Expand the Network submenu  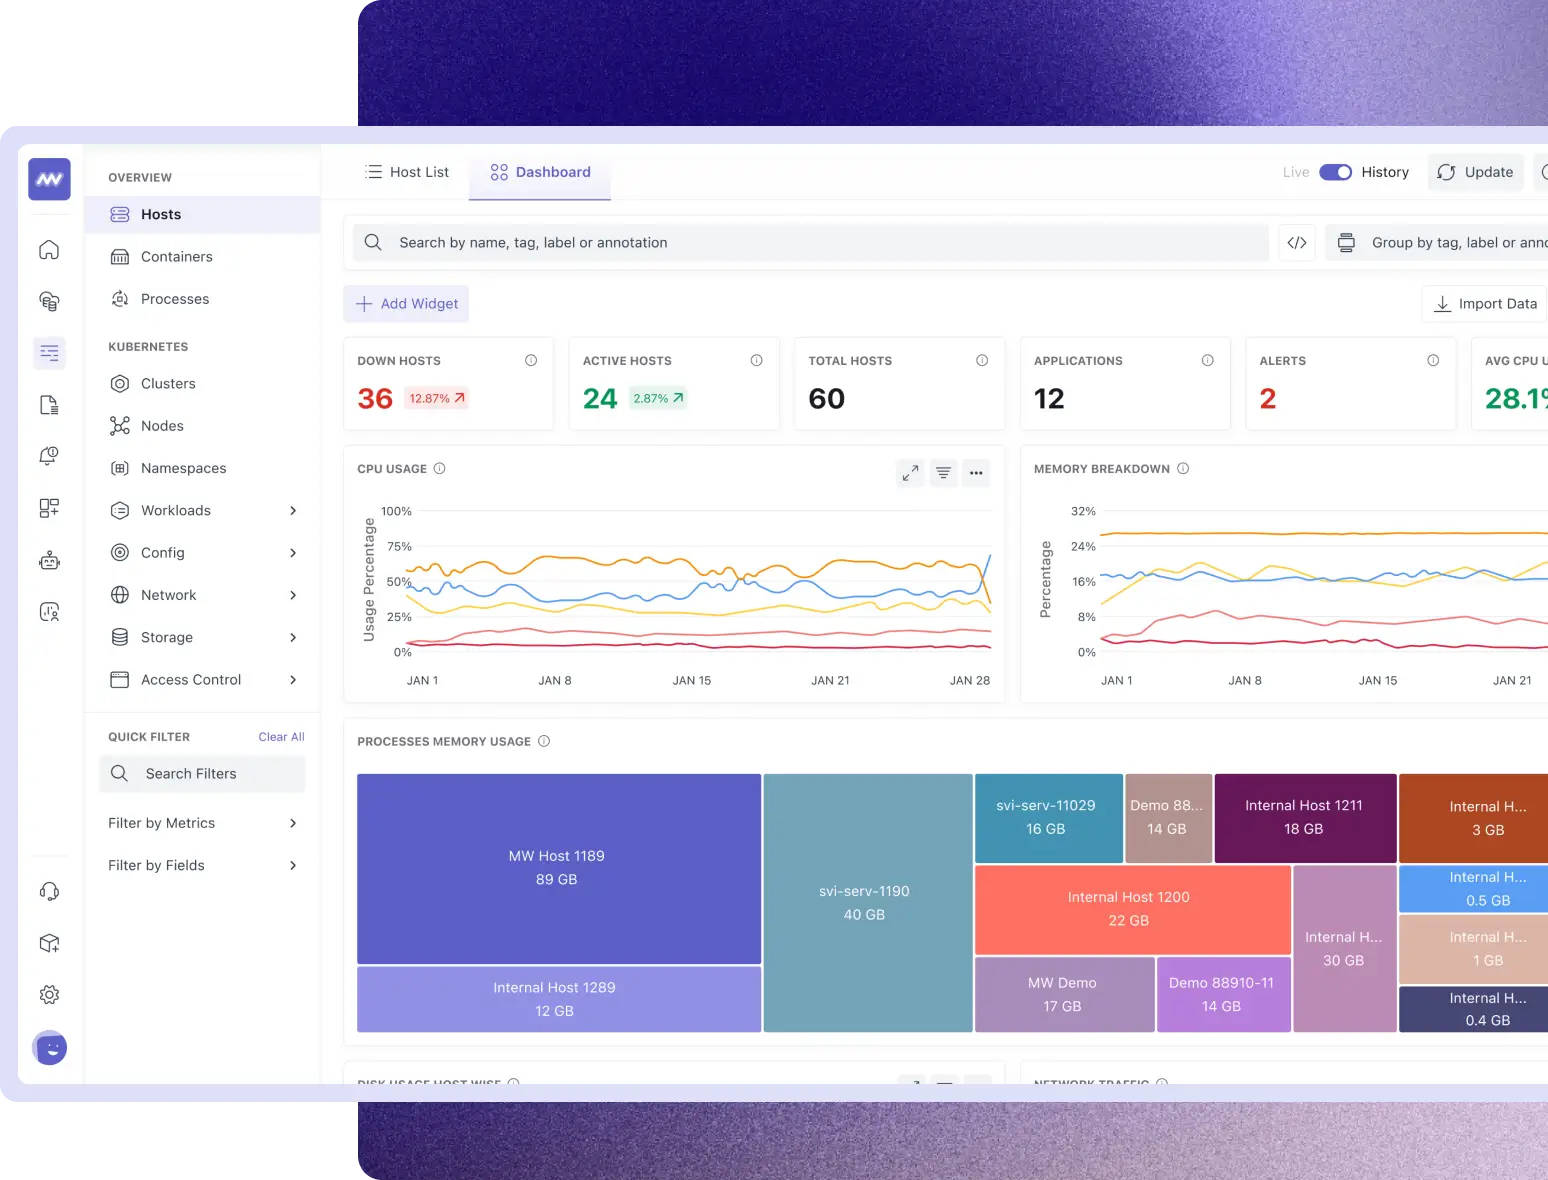(293, 595)
